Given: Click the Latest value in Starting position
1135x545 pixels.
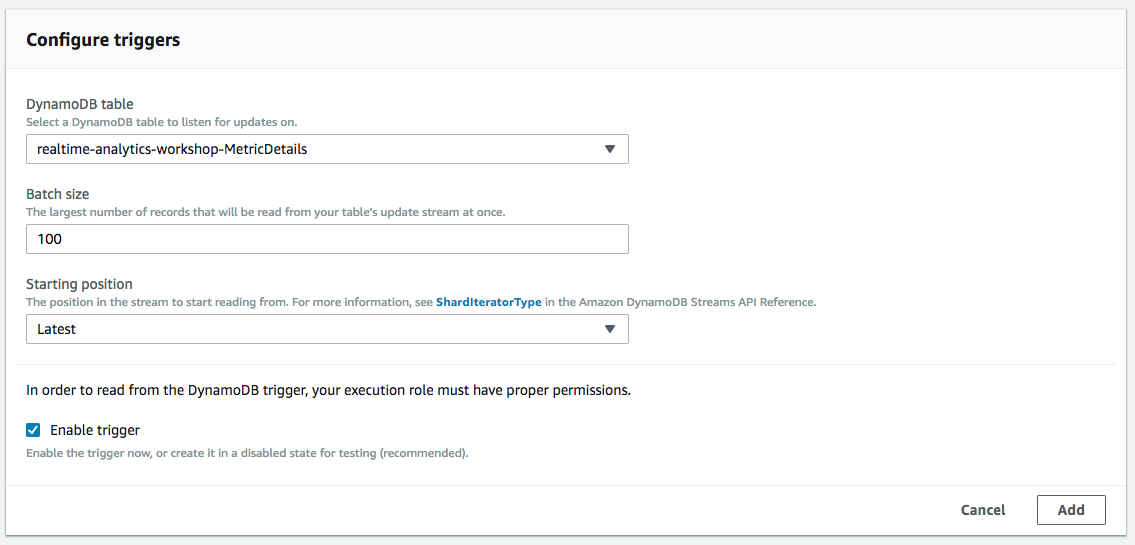Looking at the screenshot, I should (56, 329).
